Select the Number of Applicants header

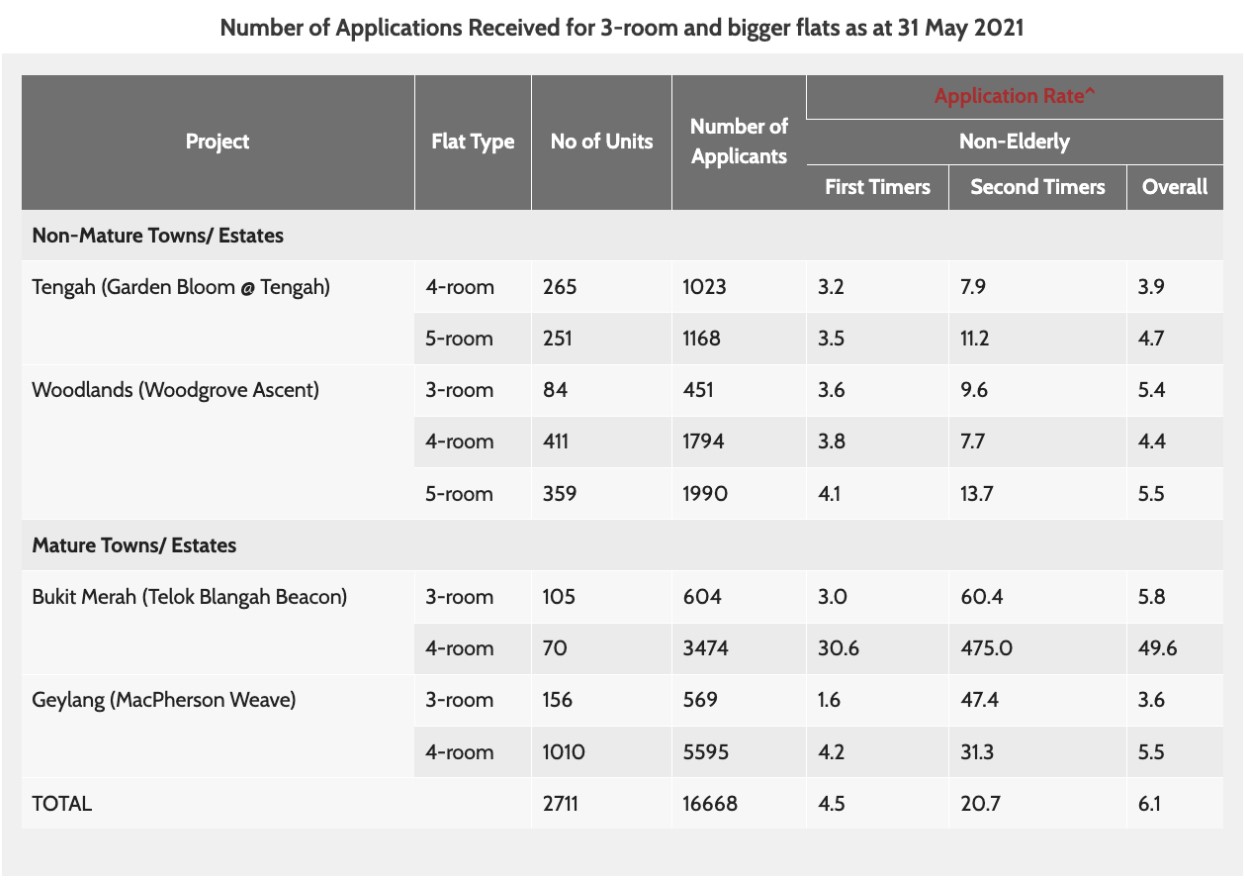coord(738,141)
